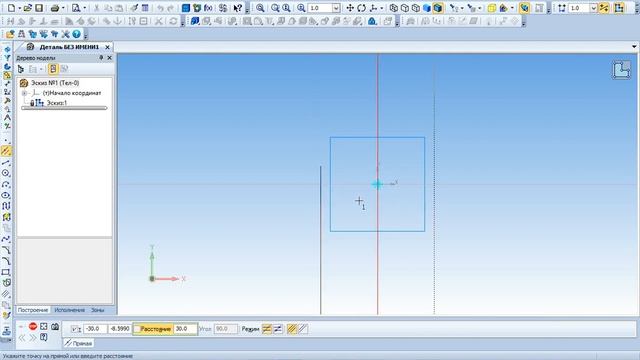640x360 pixels.
Task: Close the Дерево модели panel
Action: (109, 58)
